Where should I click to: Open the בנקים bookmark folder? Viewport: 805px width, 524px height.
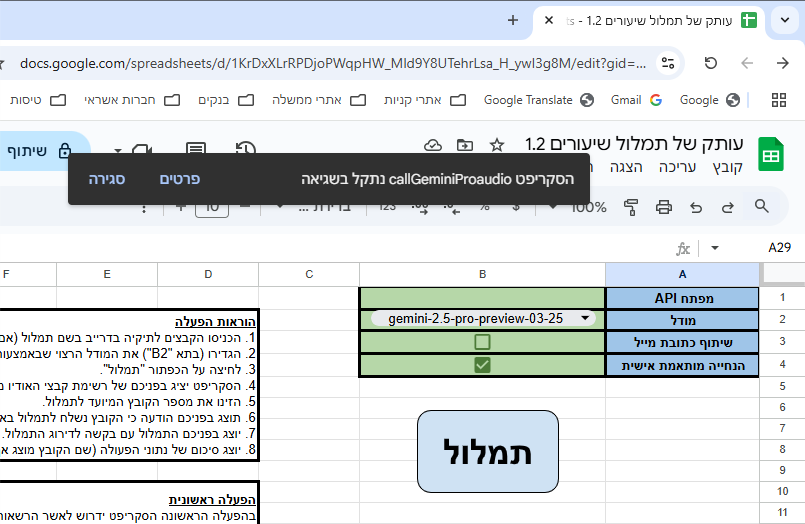226,100
